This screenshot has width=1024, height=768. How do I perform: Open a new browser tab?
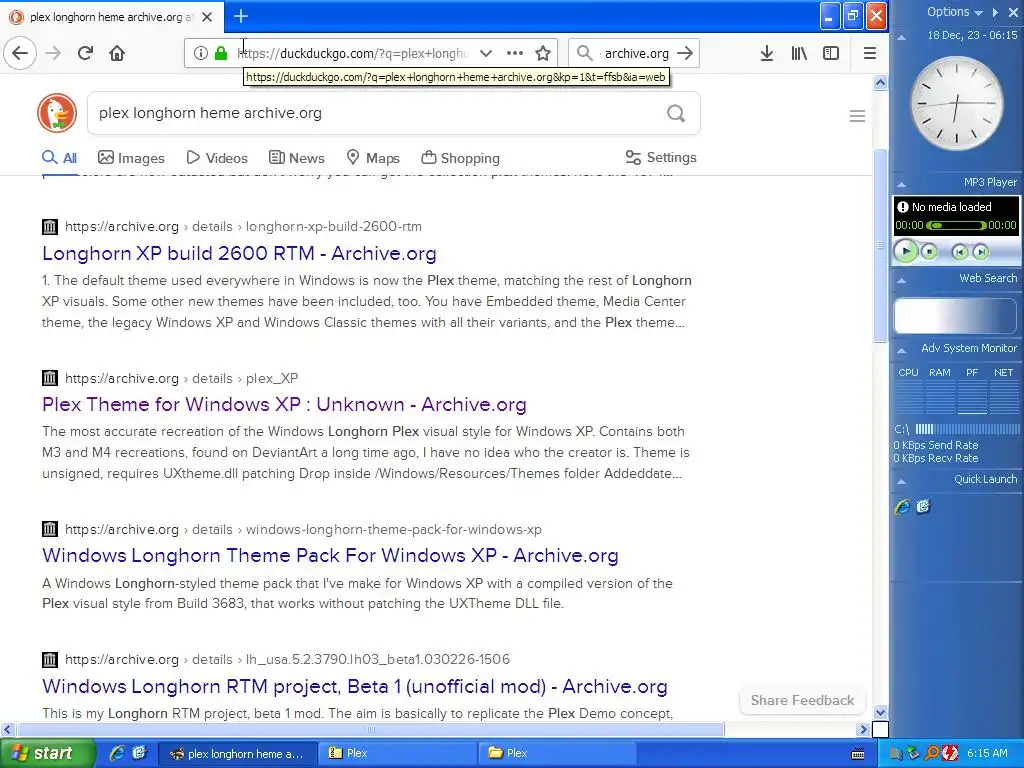tap(240, 16)
